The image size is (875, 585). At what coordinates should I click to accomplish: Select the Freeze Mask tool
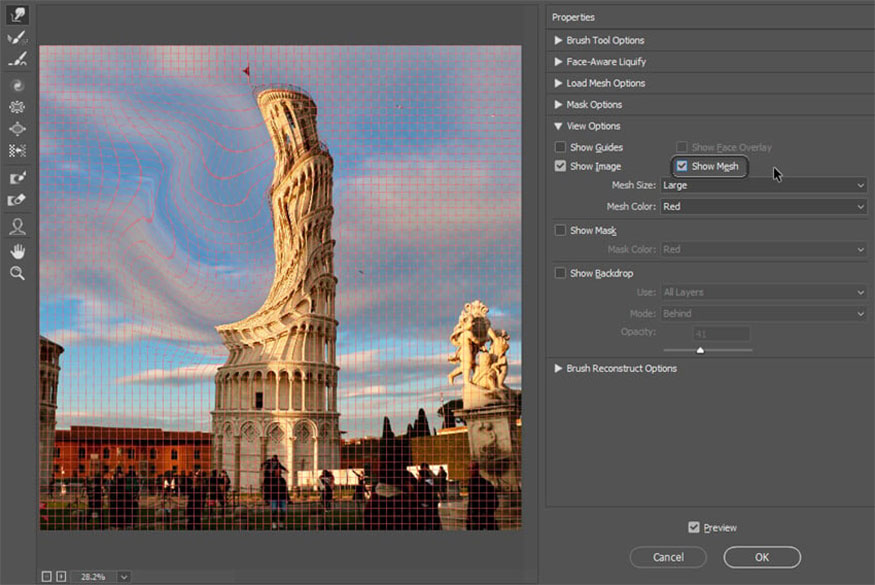[x=17, y=178]
